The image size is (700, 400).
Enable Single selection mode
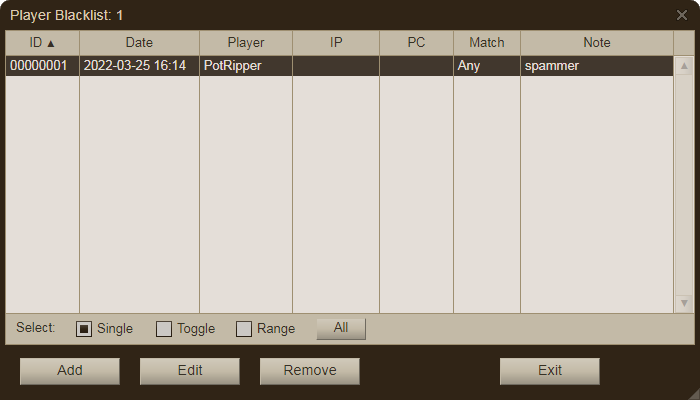point(85,329)
